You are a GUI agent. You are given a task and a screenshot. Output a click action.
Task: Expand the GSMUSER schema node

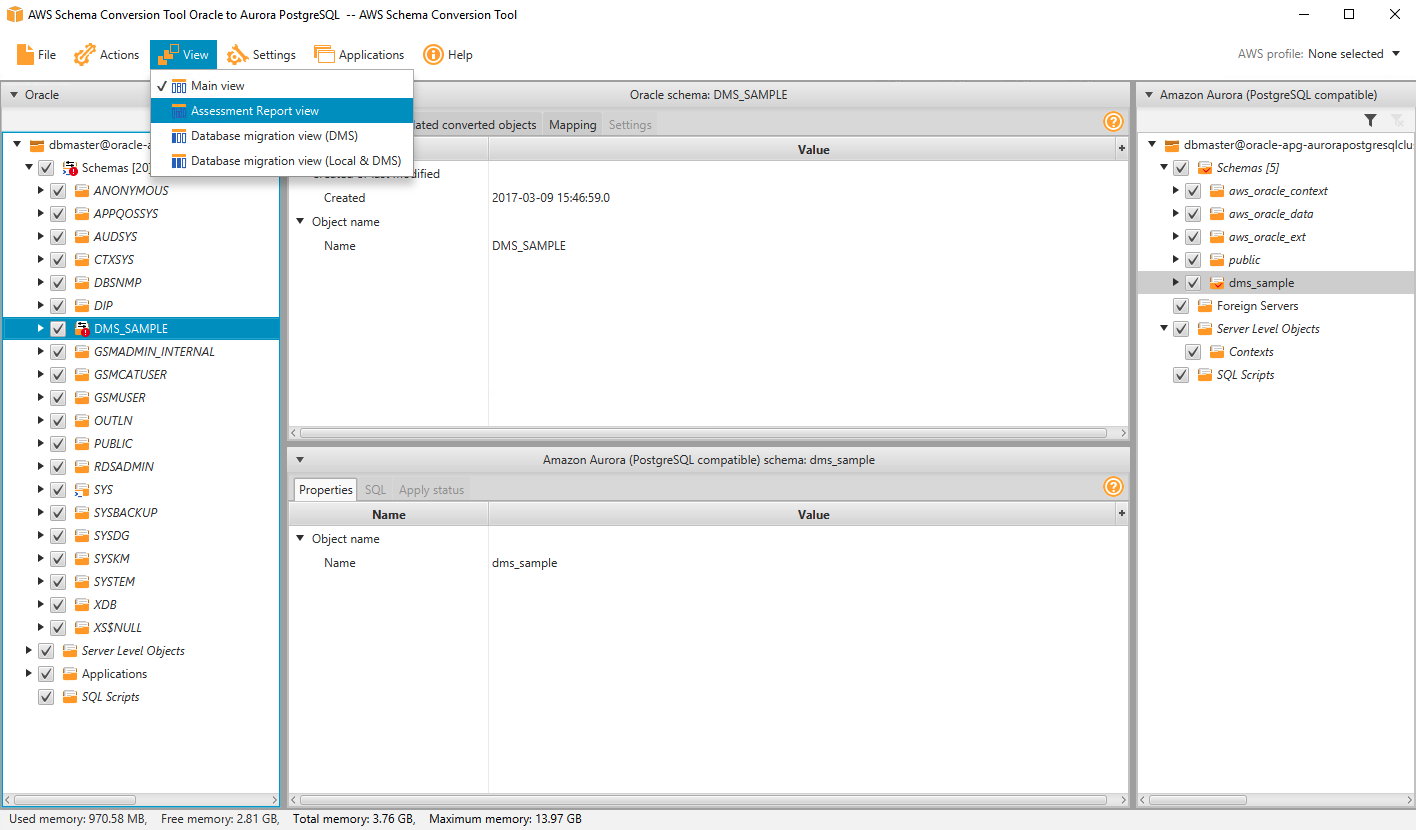pyautogui.click(x=41, y=397)
